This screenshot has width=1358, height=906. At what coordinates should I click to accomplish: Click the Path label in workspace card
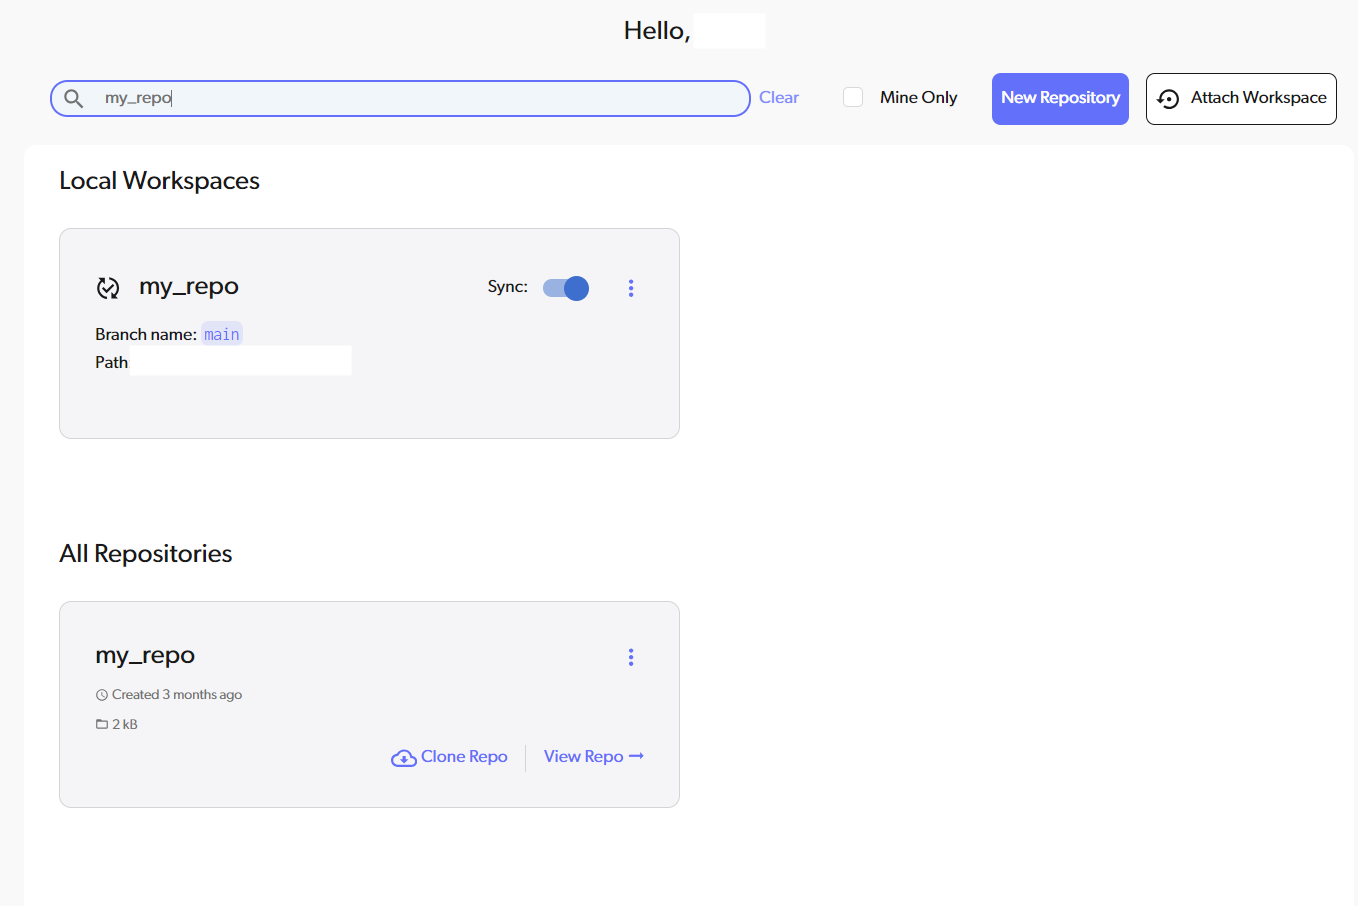coord(112,362)
